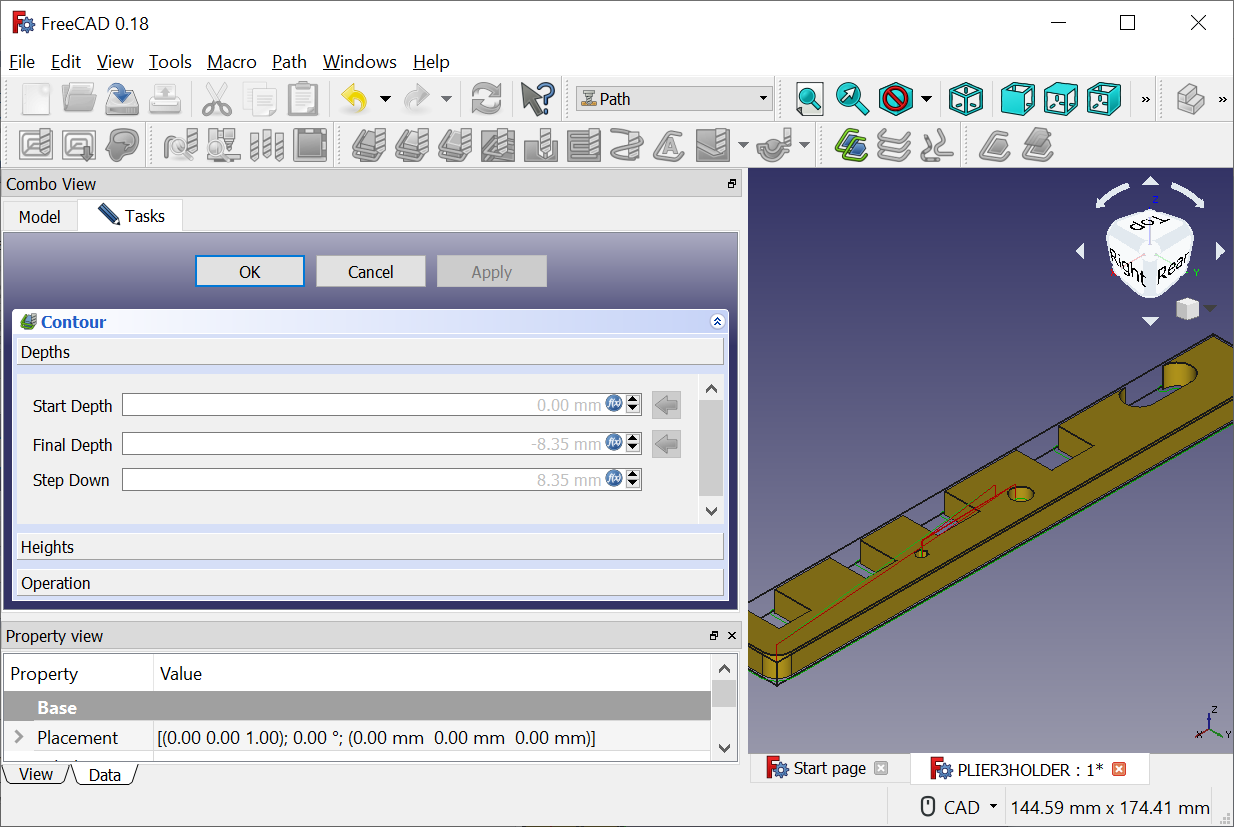
Task: Click the Final Depth spinner arrows
Action: click(x=633, y=443)
